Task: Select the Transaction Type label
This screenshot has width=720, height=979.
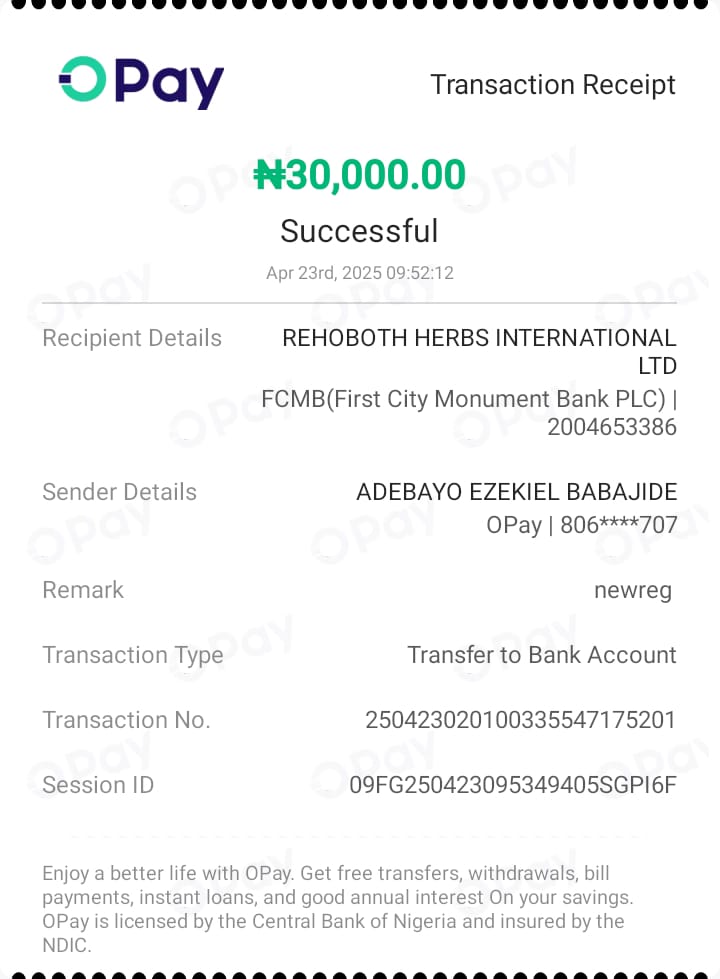Action: pos(133,656)
